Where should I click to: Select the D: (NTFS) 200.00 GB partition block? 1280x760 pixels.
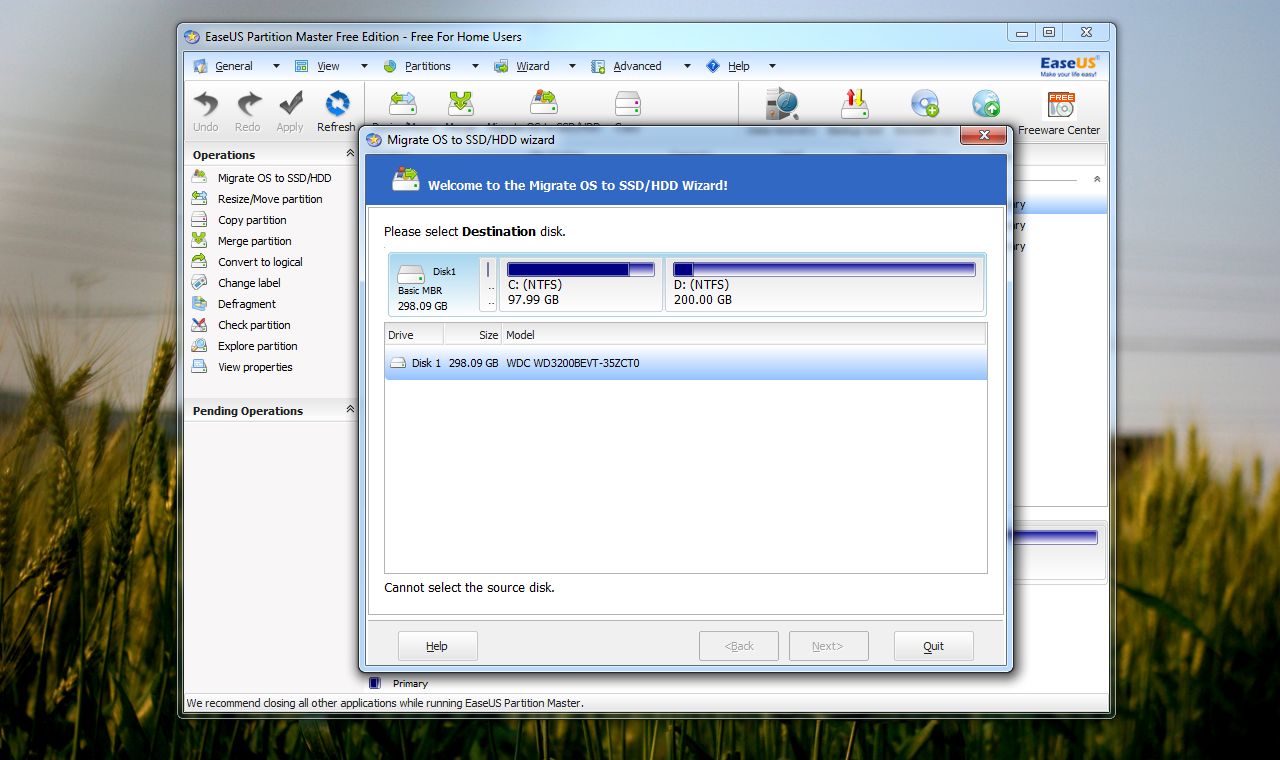click(825, 284)
